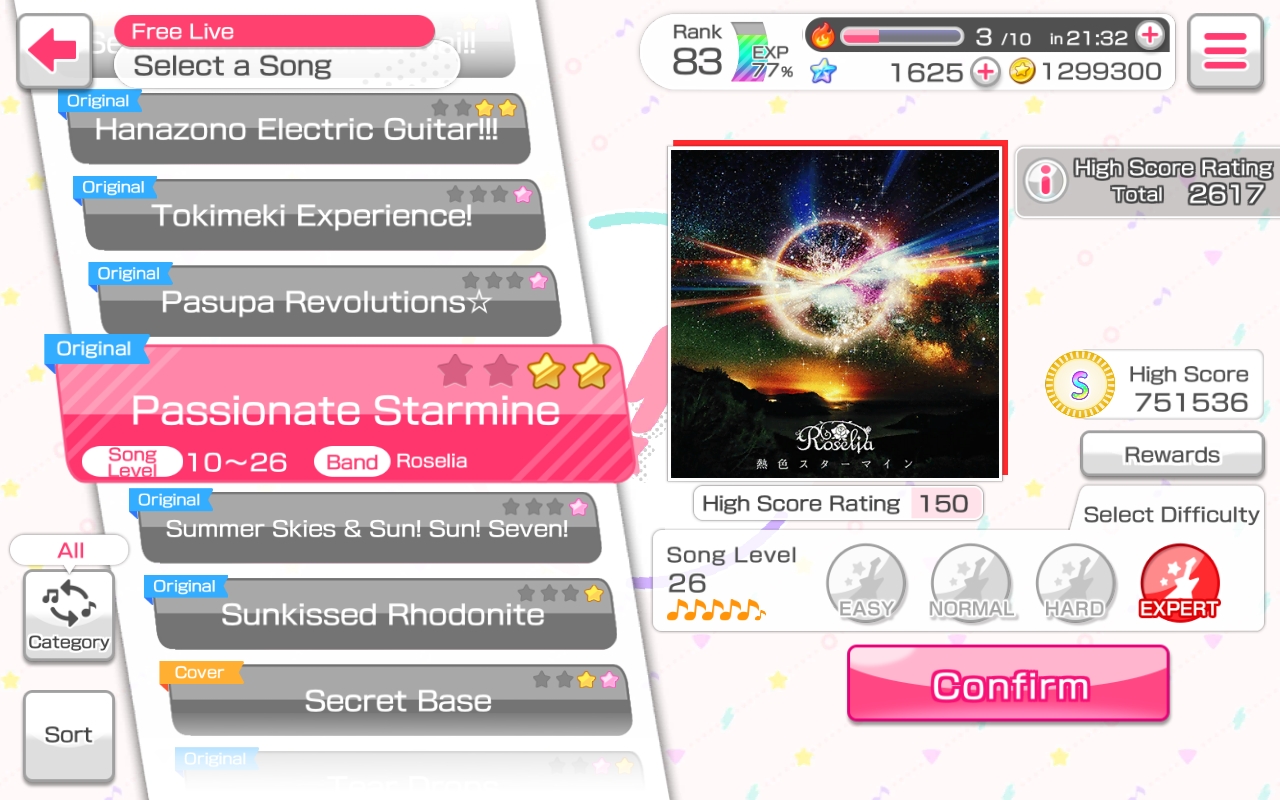The image size is (1280, 800).
Task: Add flames with the boost plus icon
Action: tap(1150, 36)
